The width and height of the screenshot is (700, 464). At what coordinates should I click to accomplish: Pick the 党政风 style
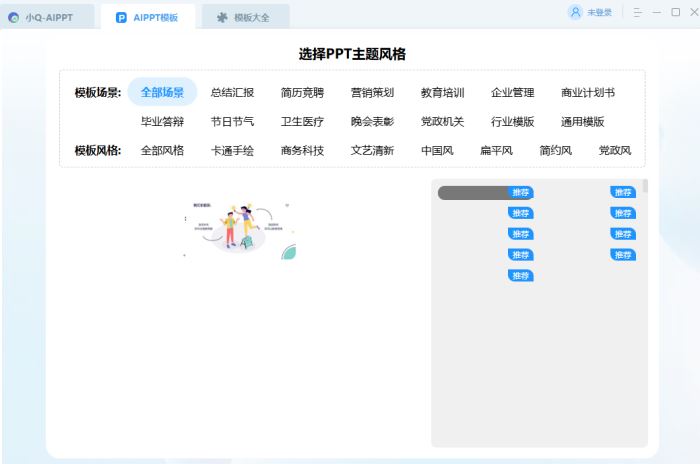pos(615,150)
